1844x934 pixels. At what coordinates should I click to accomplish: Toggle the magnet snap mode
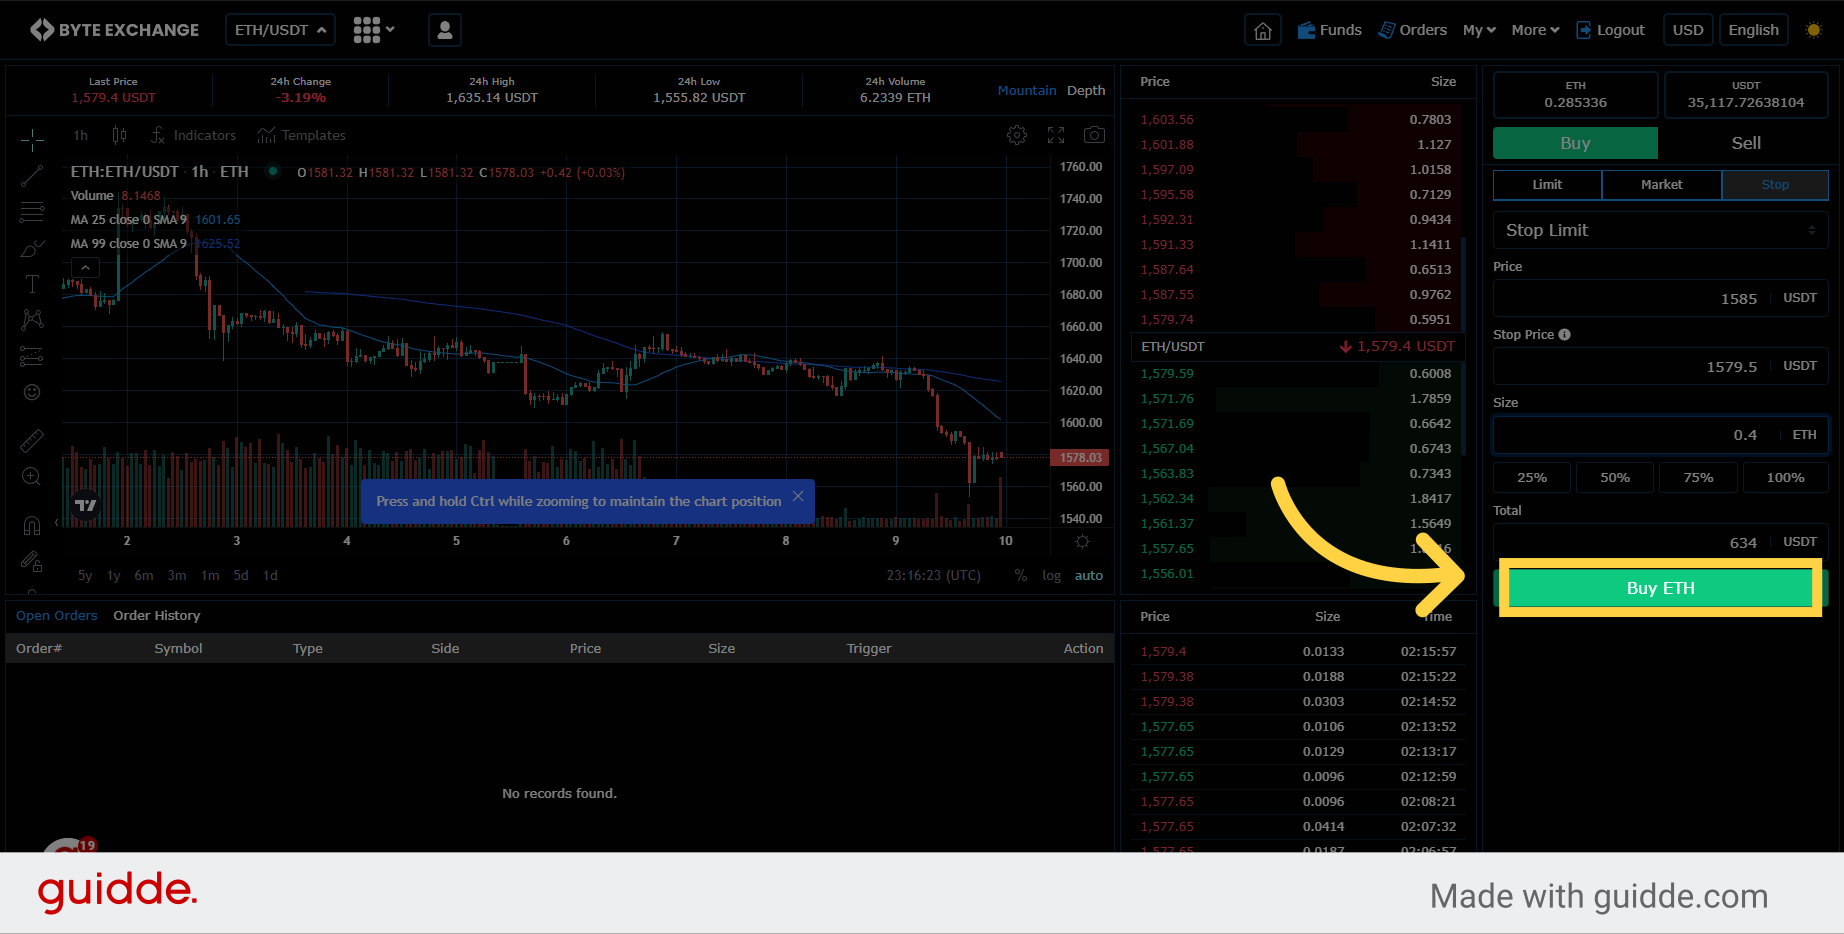32,525
